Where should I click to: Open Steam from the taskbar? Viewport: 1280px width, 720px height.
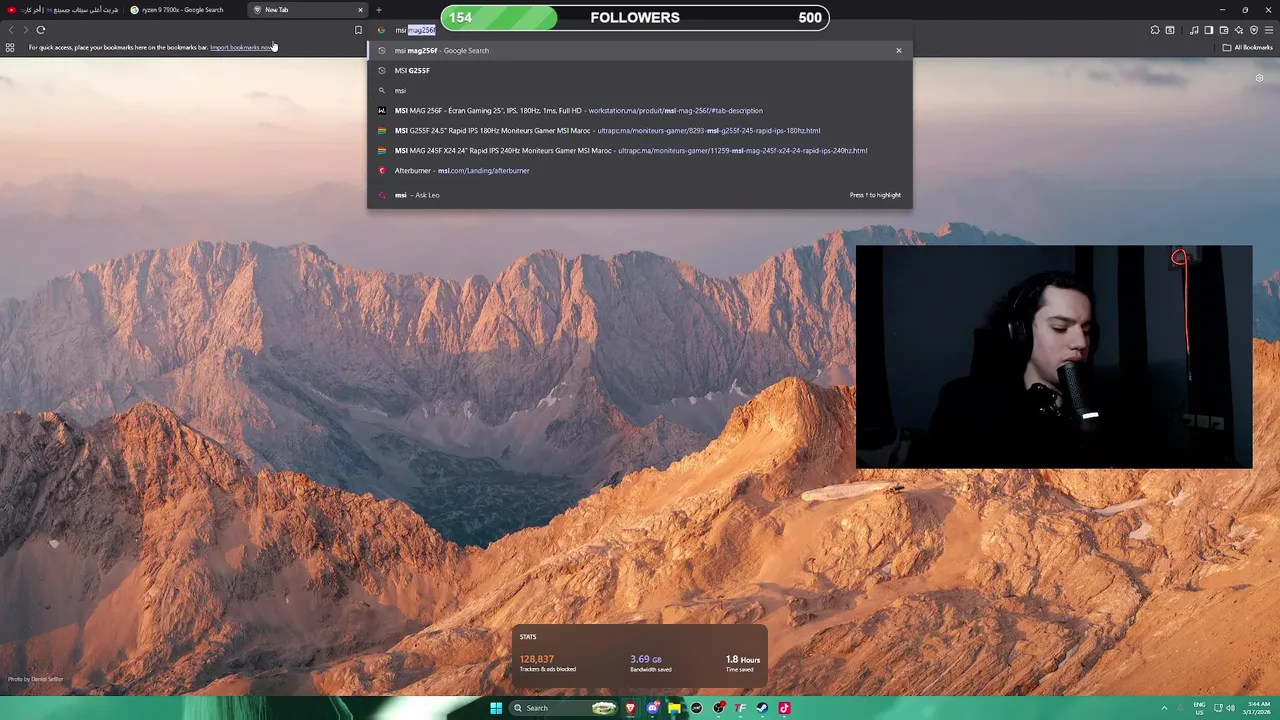click(x=762, y=708)
